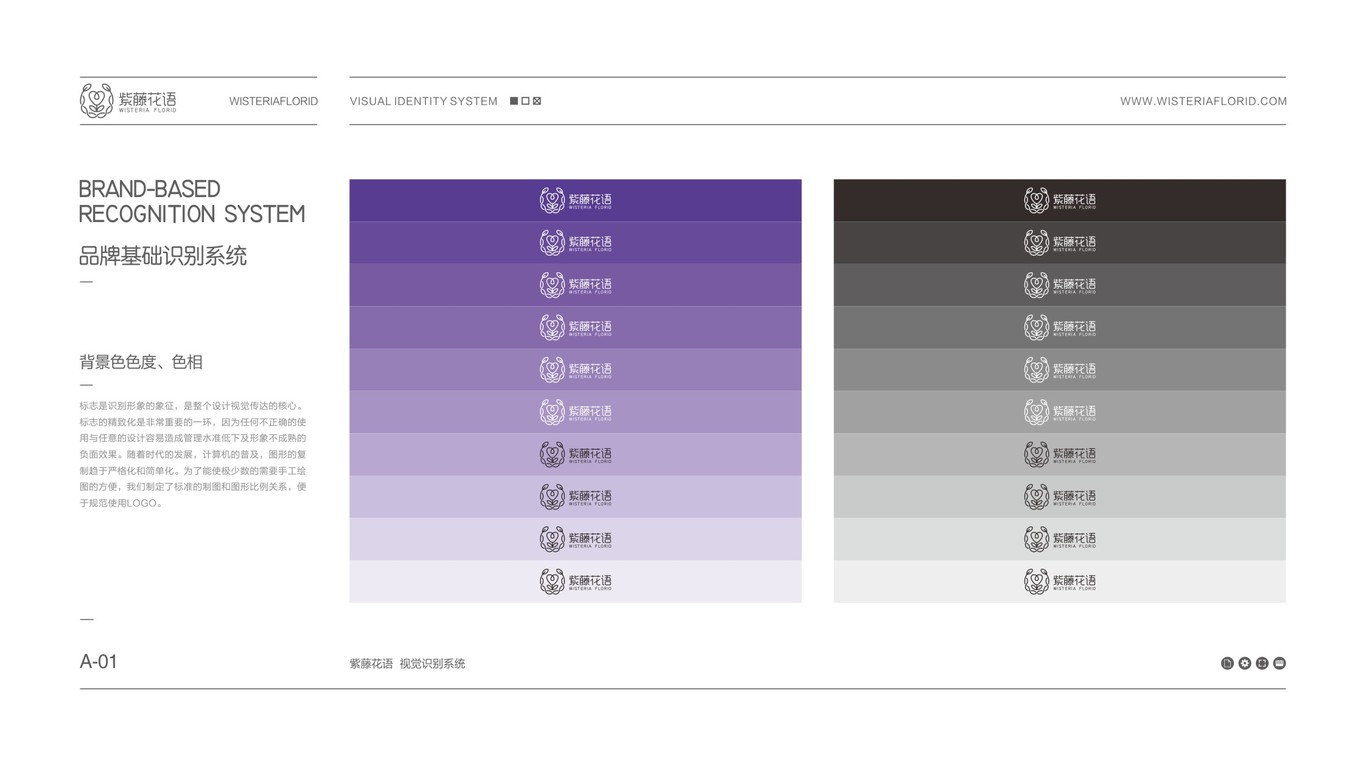Select the eighth grey band from top

(x=1060, y=497)
